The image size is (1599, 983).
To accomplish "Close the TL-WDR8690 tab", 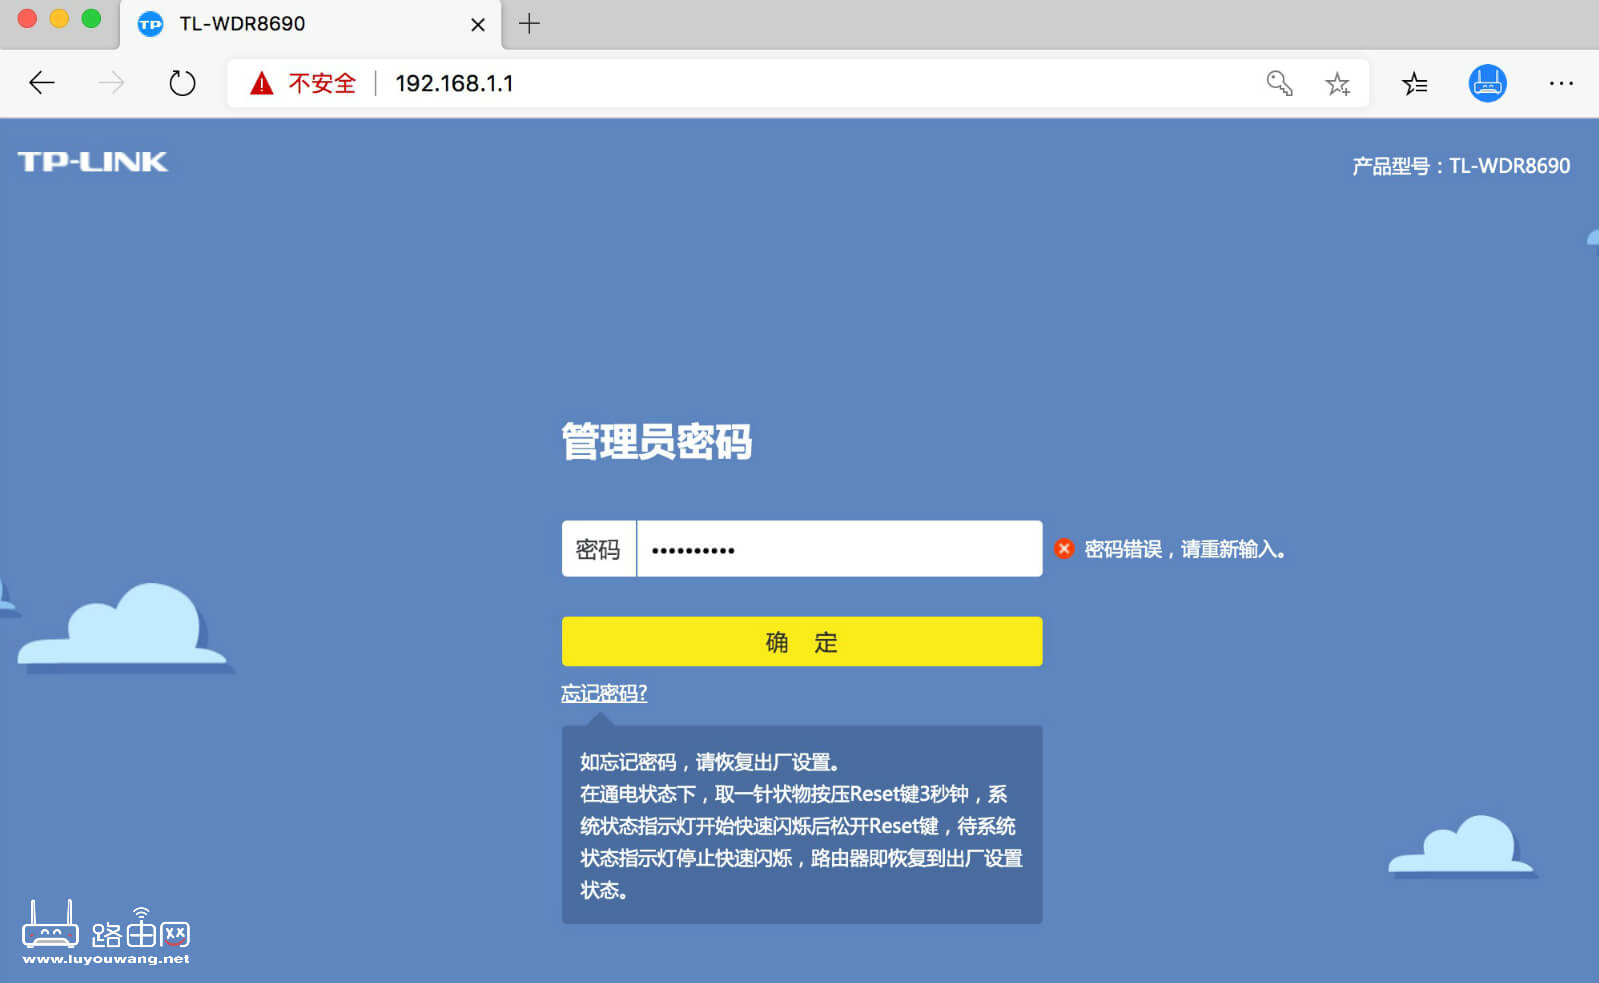I will click(x=478, y=25).
